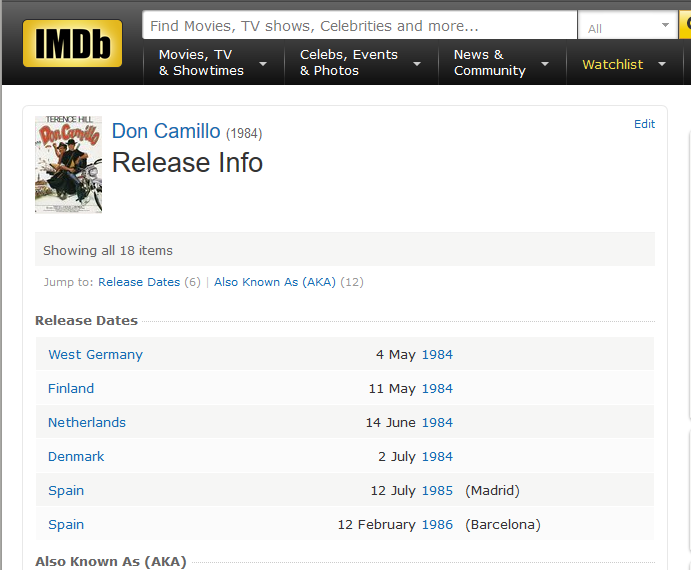Expand the Watchlist dropdown arrow
The image size is (691, 570).
coord(661,64)
